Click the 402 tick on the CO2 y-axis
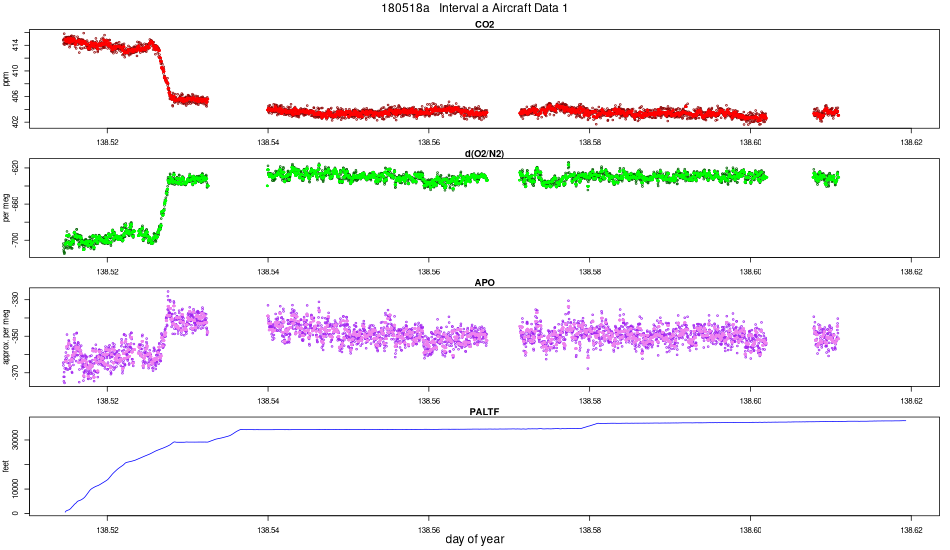The image size is (950, 550). coord(16,121)
